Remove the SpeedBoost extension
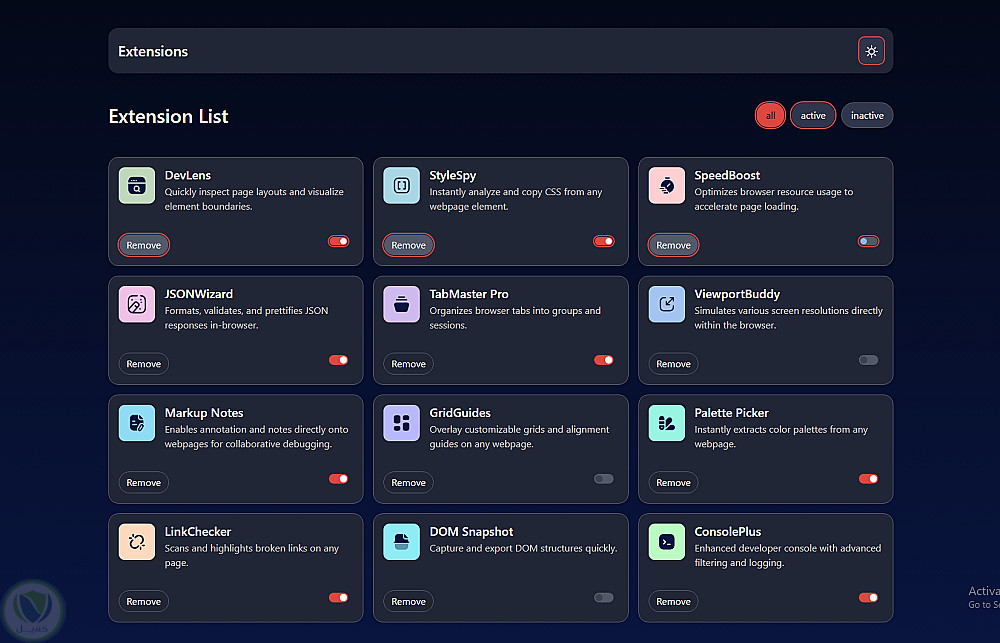This screenshot has height=643, width=1000. pos(673,245)
